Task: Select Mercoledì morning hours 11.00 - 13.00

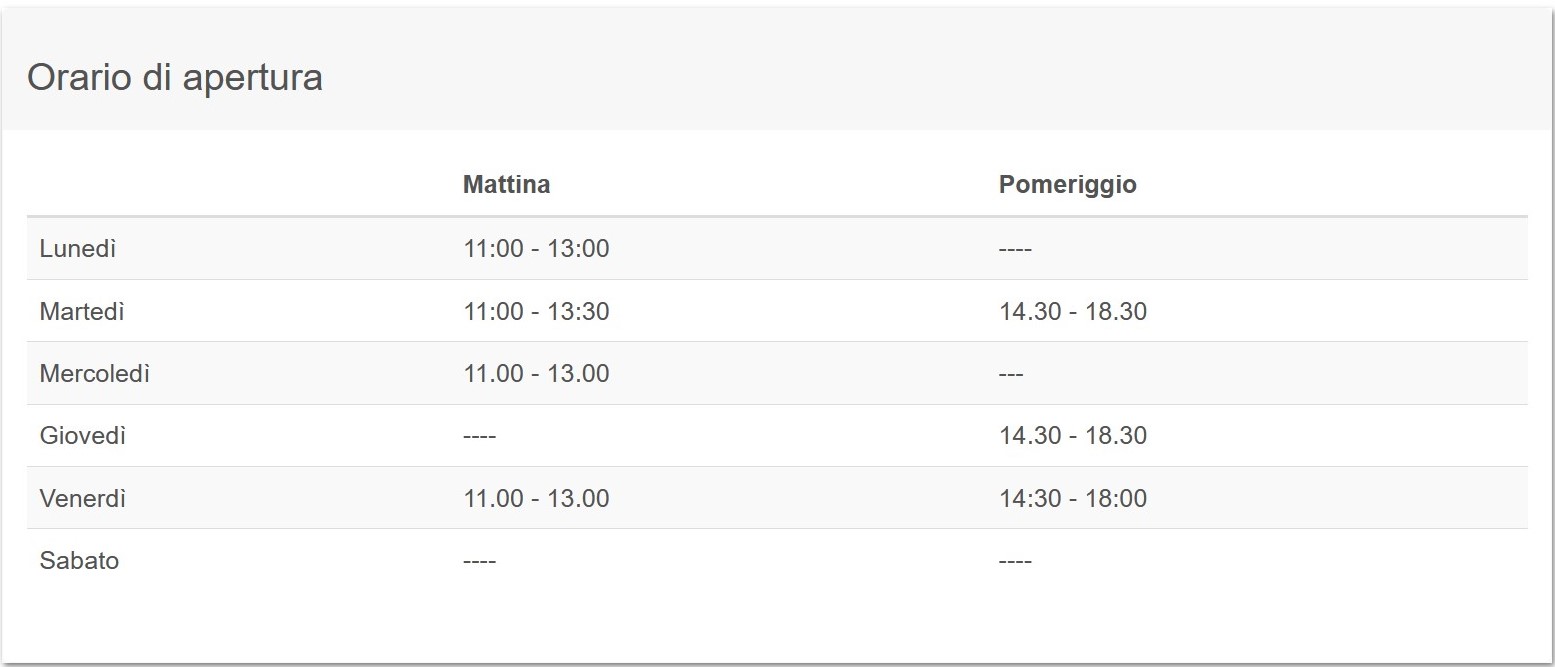Action: pyautogui.click(x=536, y=374)
